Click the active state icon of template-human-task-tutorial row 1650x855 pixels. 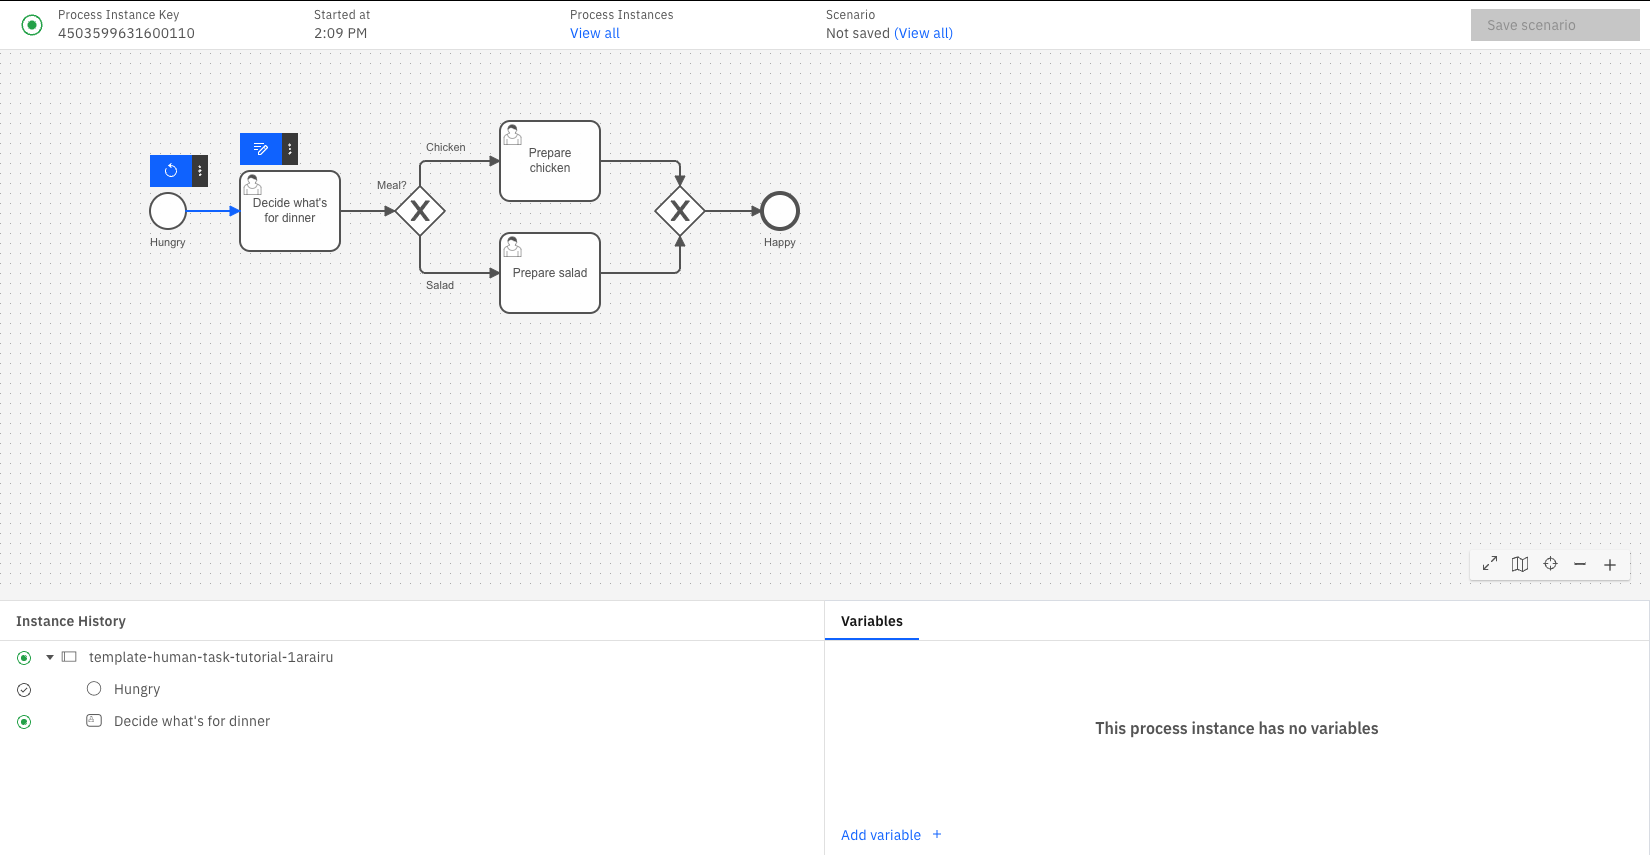point(24,658)
